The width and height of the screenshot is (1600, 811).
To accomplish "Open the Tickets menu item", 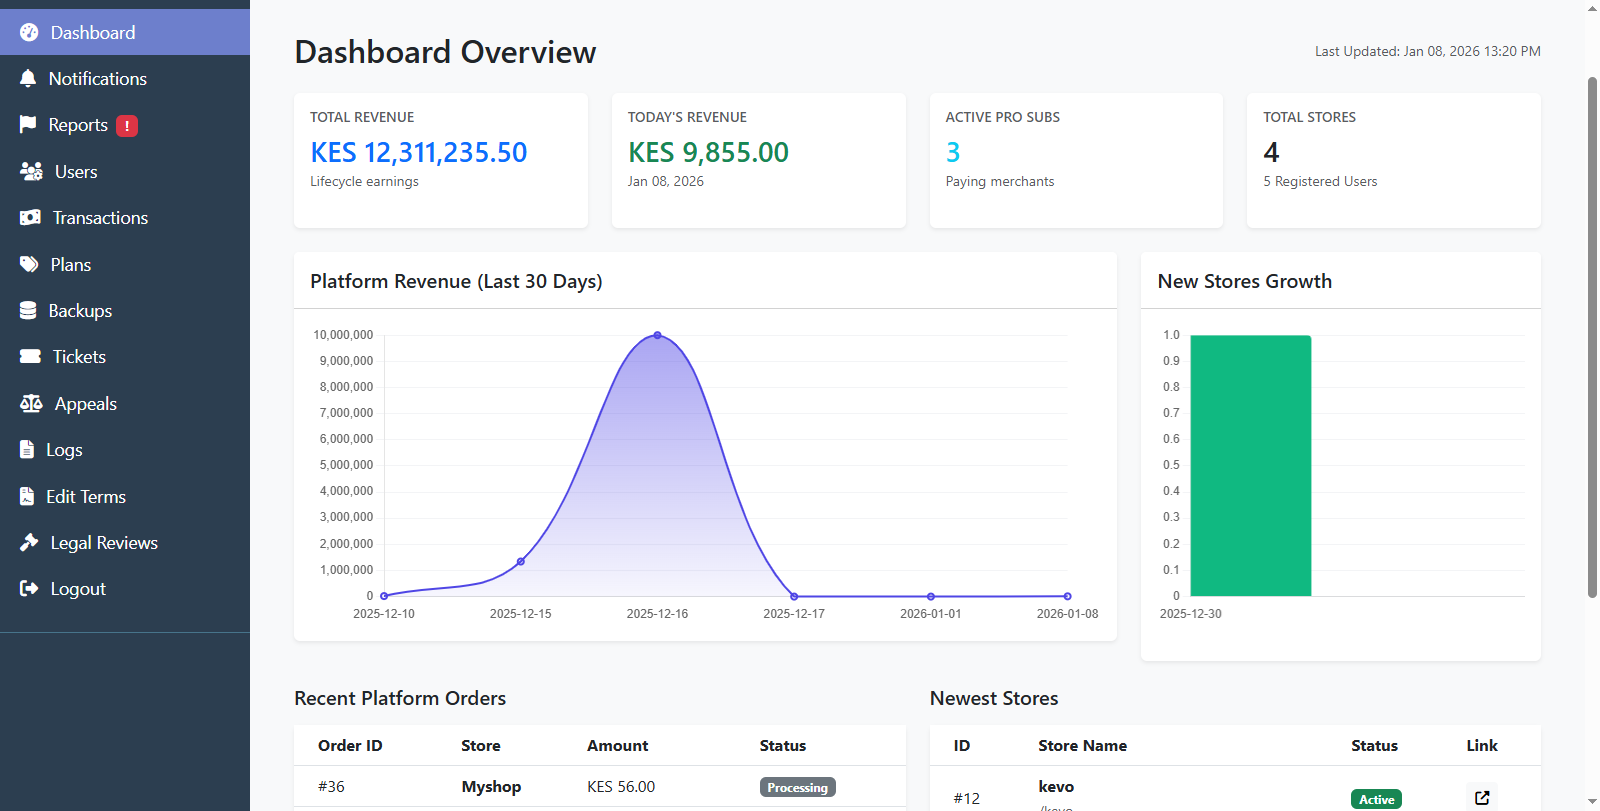I will pyautogui.click(x=78, y=357).
